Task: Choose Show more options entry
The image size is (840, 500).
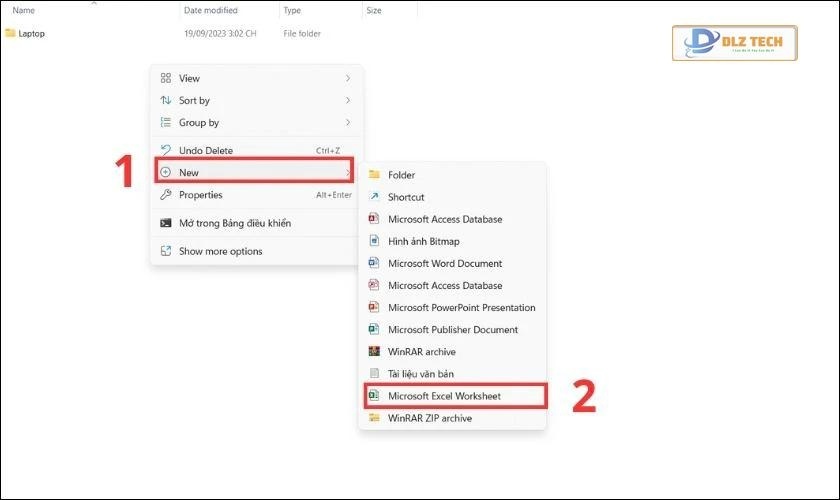Action: (x=220, y=251)
